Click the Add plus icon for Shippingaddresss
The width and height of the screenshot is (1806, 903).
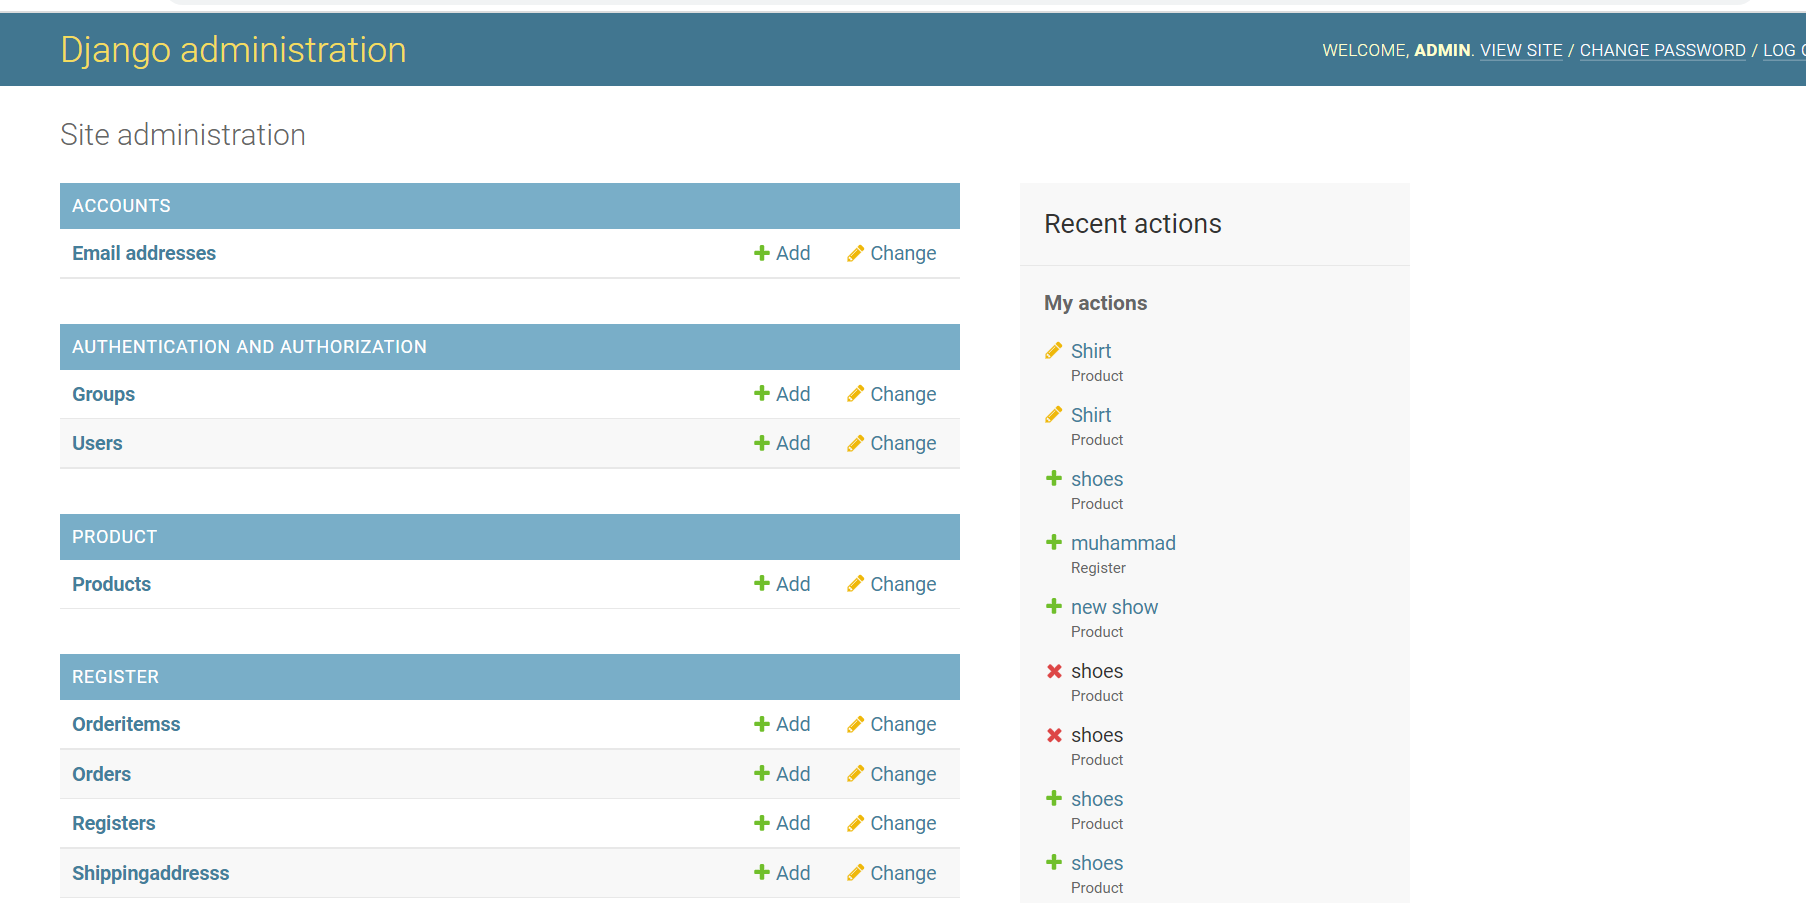click(x=761, y=873)
